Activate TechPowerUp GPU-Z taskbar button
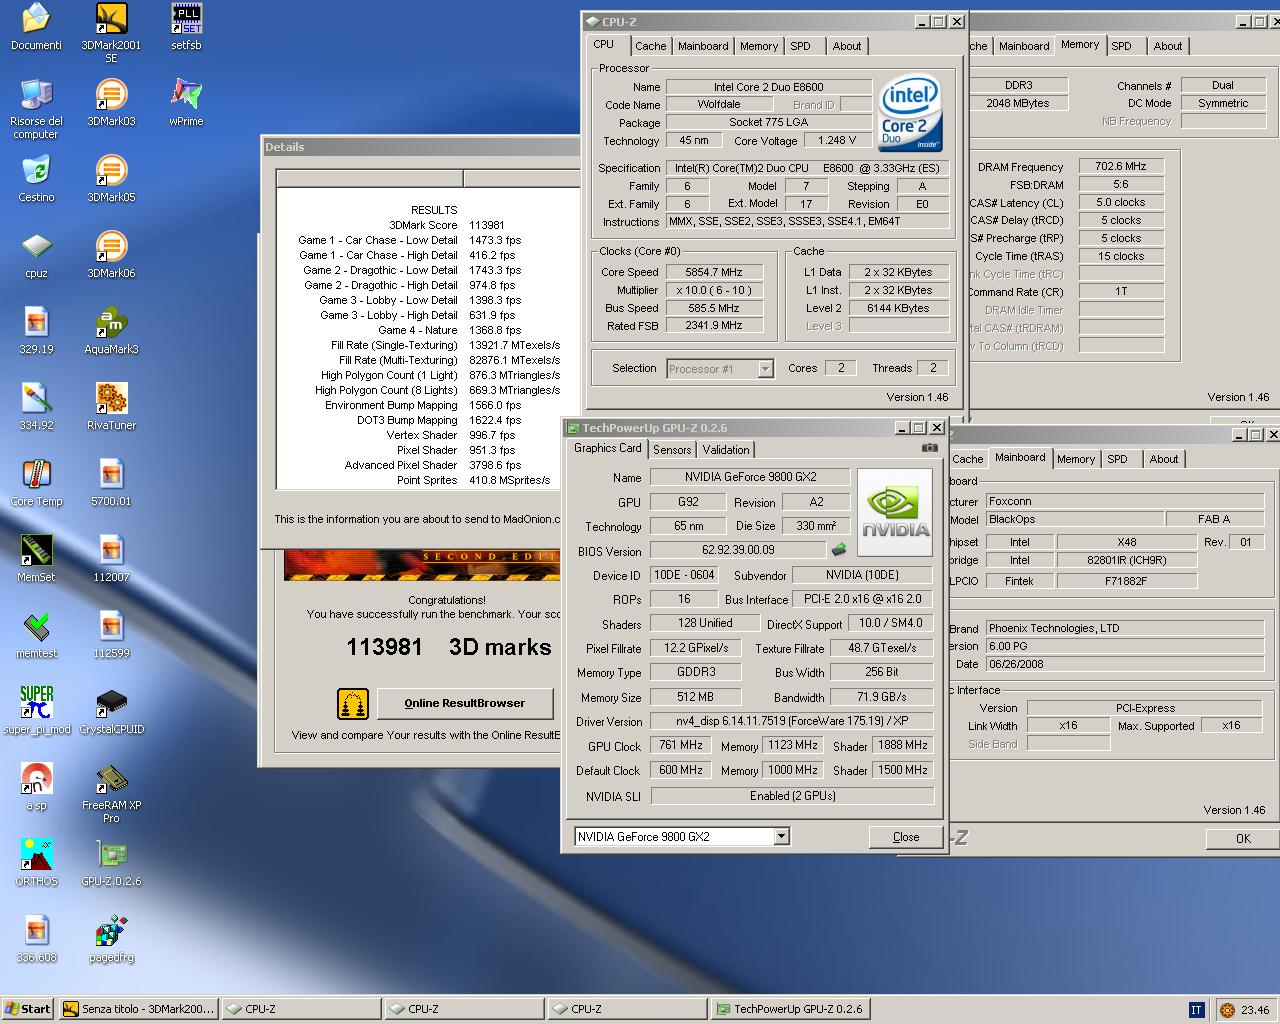Viewport: 1280px width, 1024px height. tap(790, 1009)
